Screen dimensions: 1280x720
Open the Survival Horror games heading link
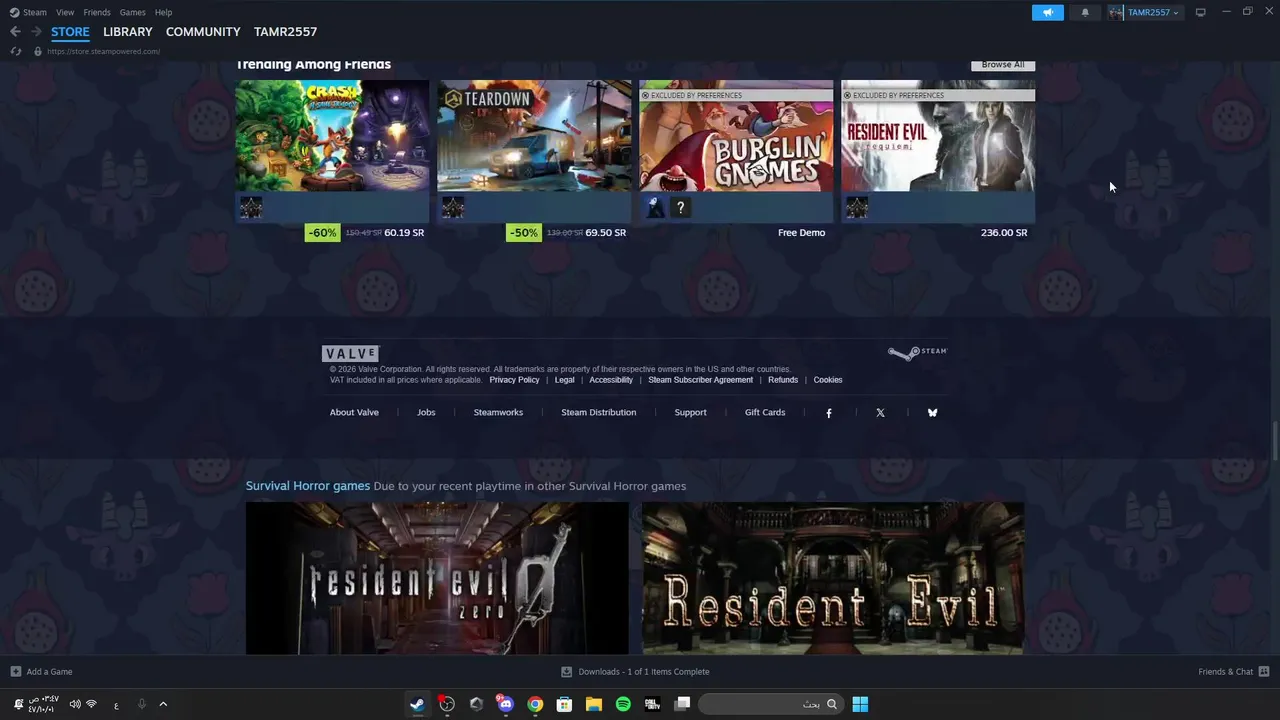[308, 486]
